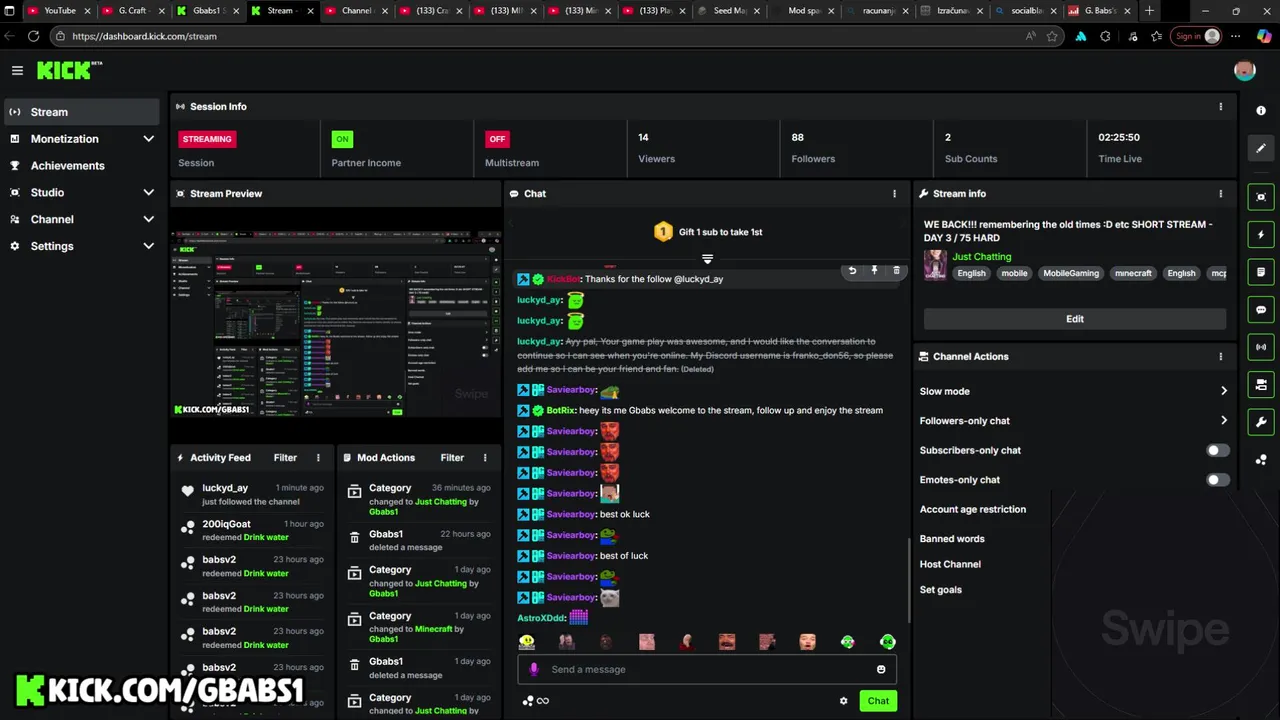Open Activity Feed three-dot menu
The height and width of the screenshot is (720, 1280).
pos(318,457)
